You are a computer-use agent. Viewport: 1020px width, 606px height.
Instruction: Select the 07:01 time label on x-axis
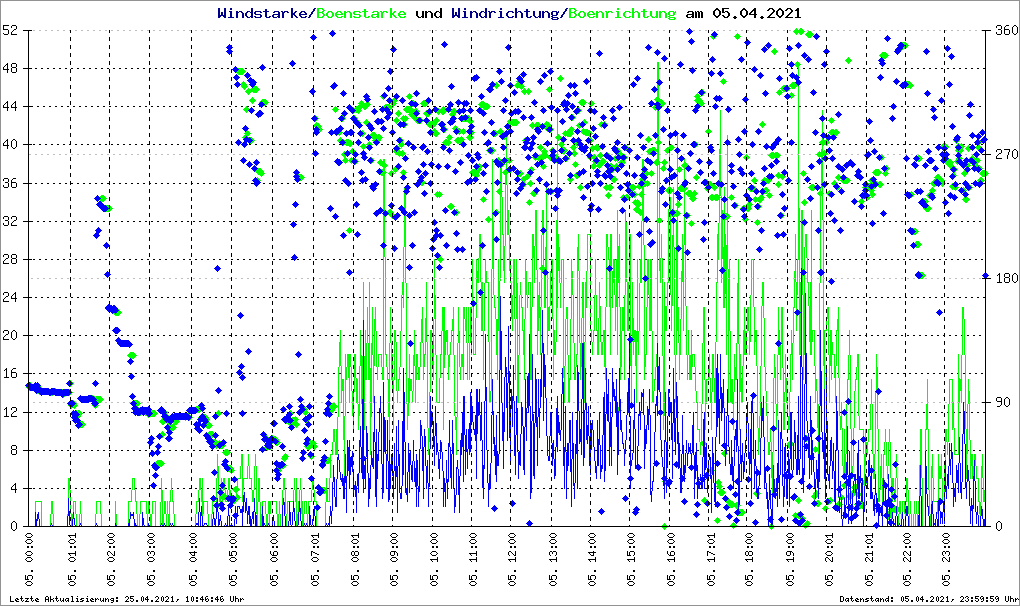click(x=316, y=558)
